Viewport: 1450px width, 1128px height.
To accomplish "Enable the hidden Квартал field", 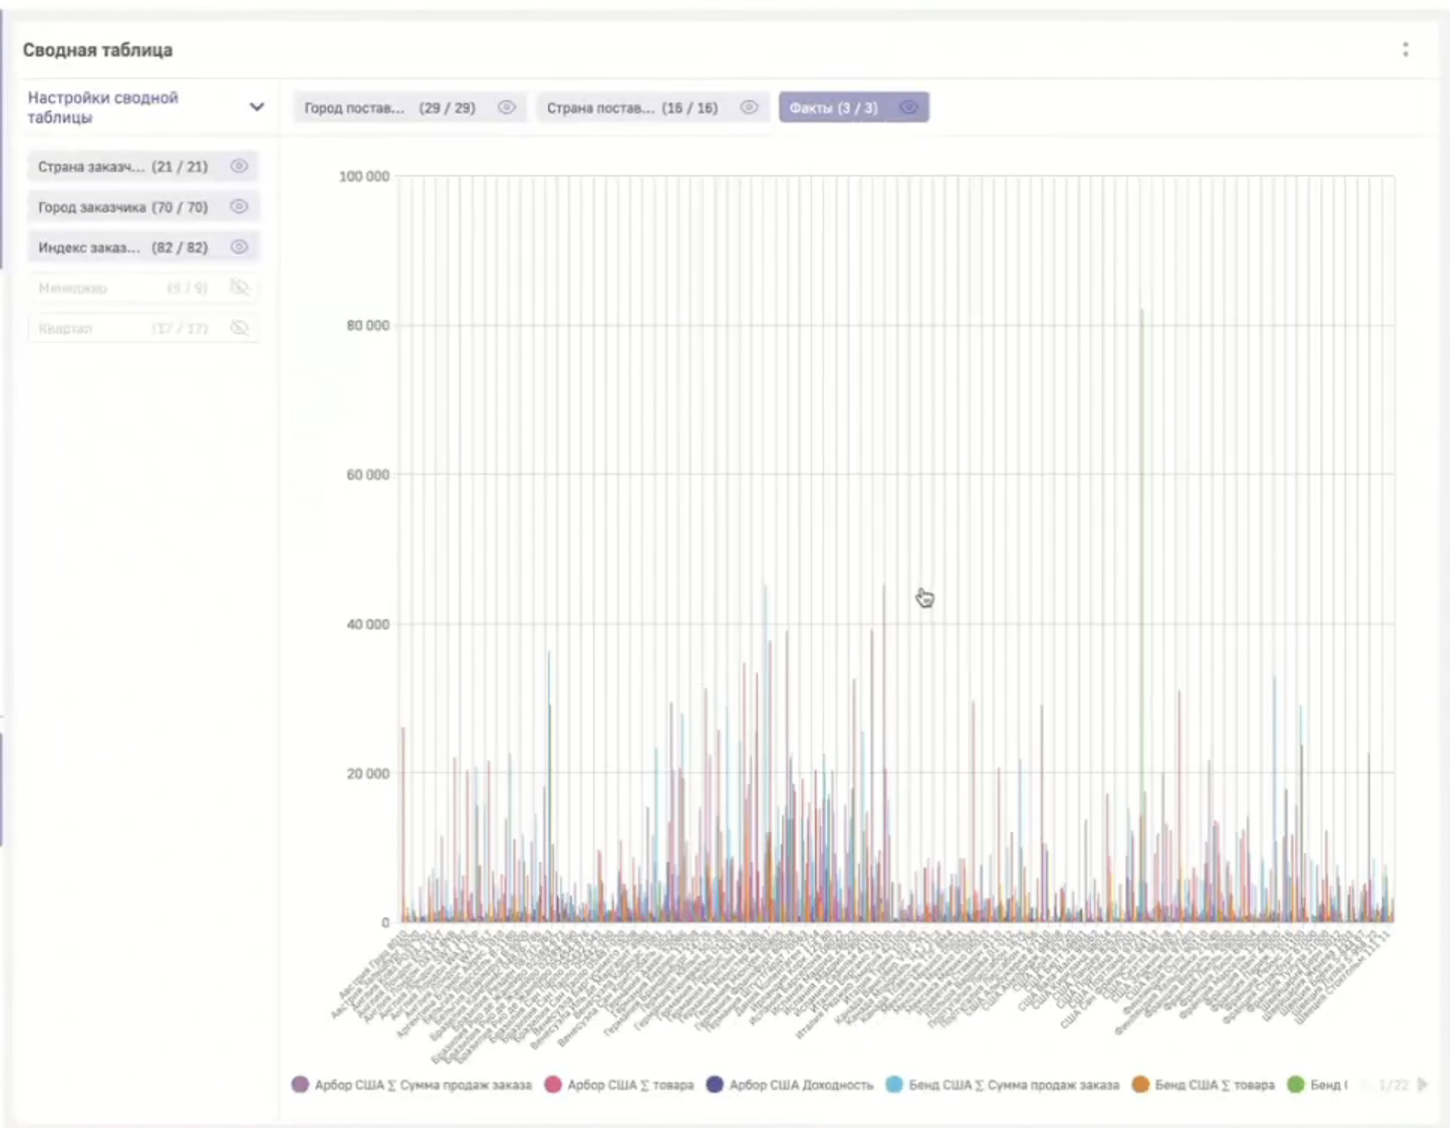I will pos(239,328).
